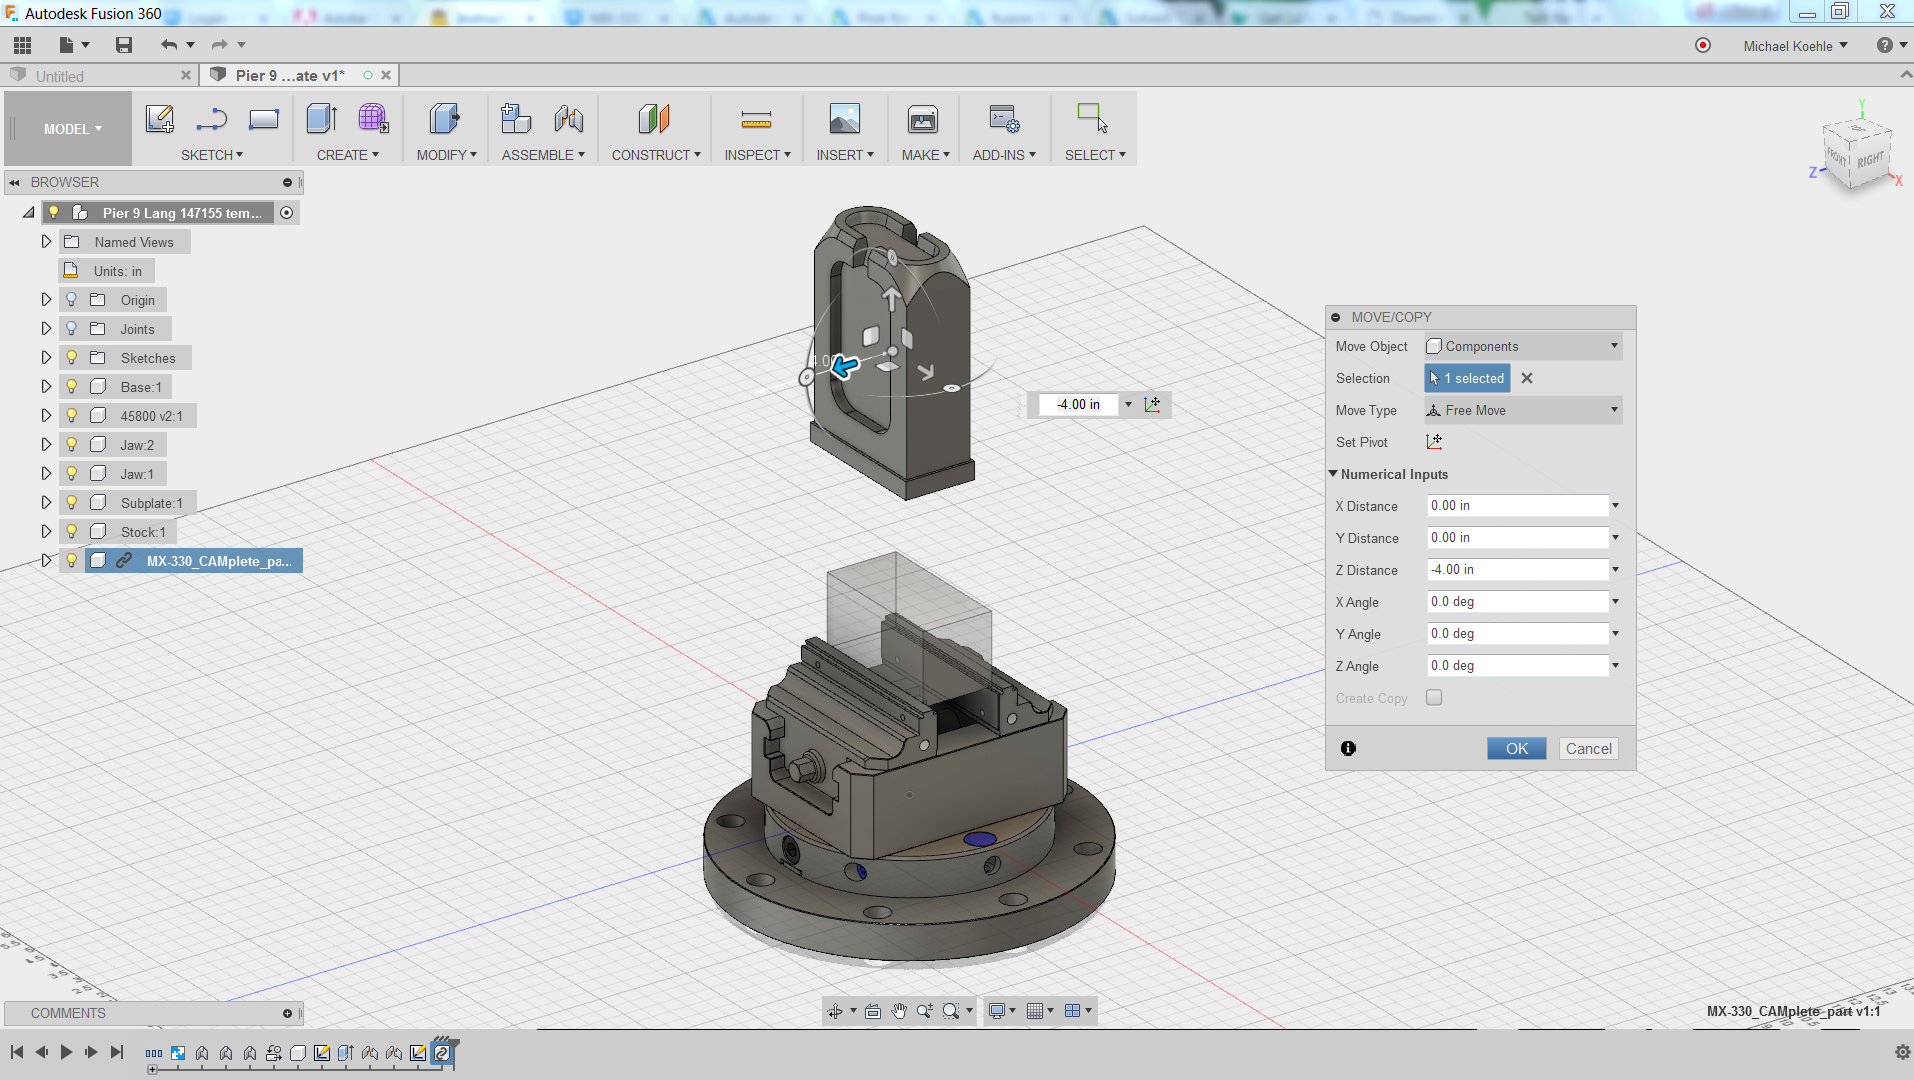Cancel the Move/Copy dialog

pos(1587,749)
